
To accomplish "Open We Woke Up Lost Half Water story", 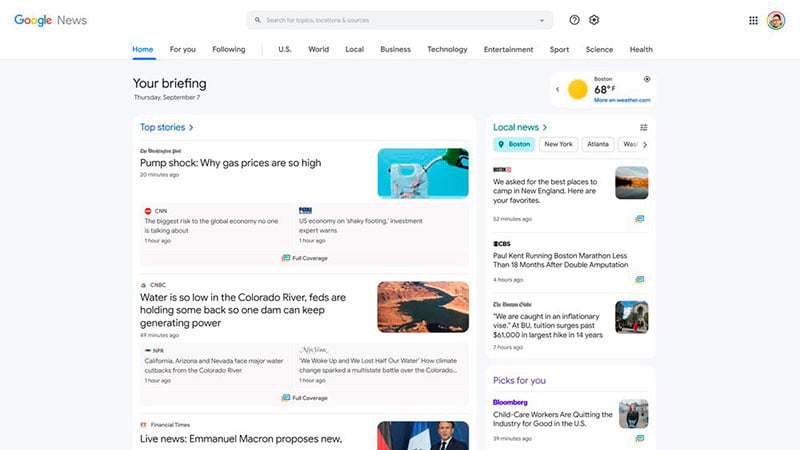I will point(378,365).
